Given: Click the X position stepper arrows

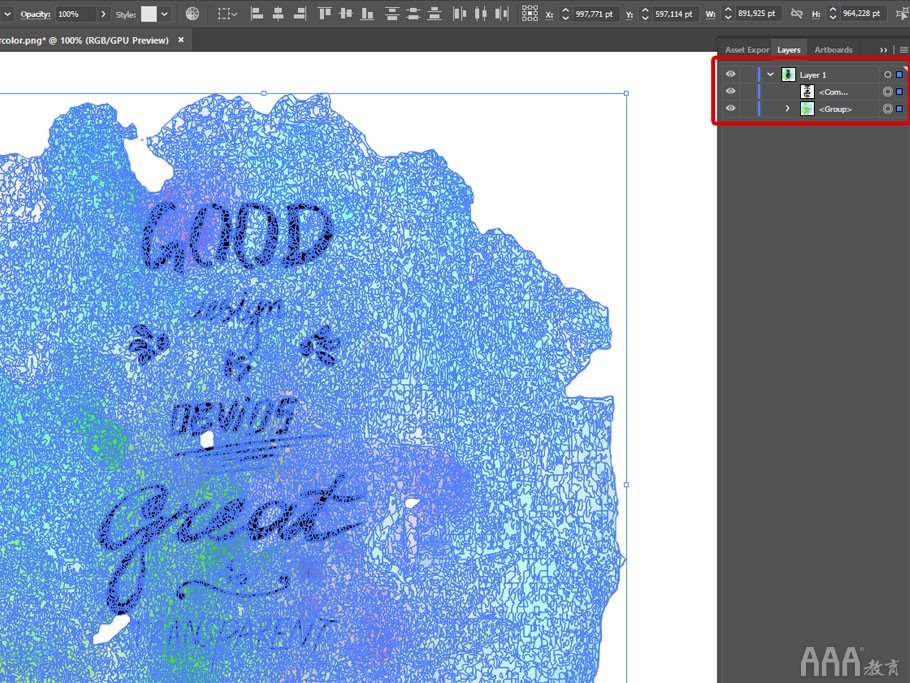Looking at the screenshot, I should click(565, 14).
